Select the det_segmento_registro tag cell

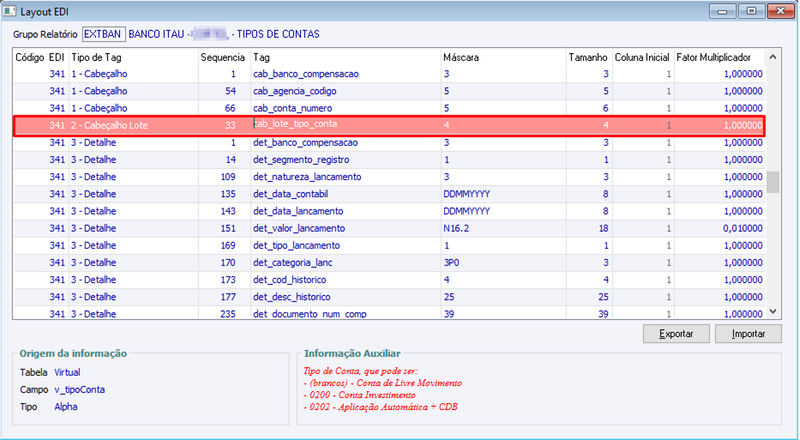tap(345, 160)
